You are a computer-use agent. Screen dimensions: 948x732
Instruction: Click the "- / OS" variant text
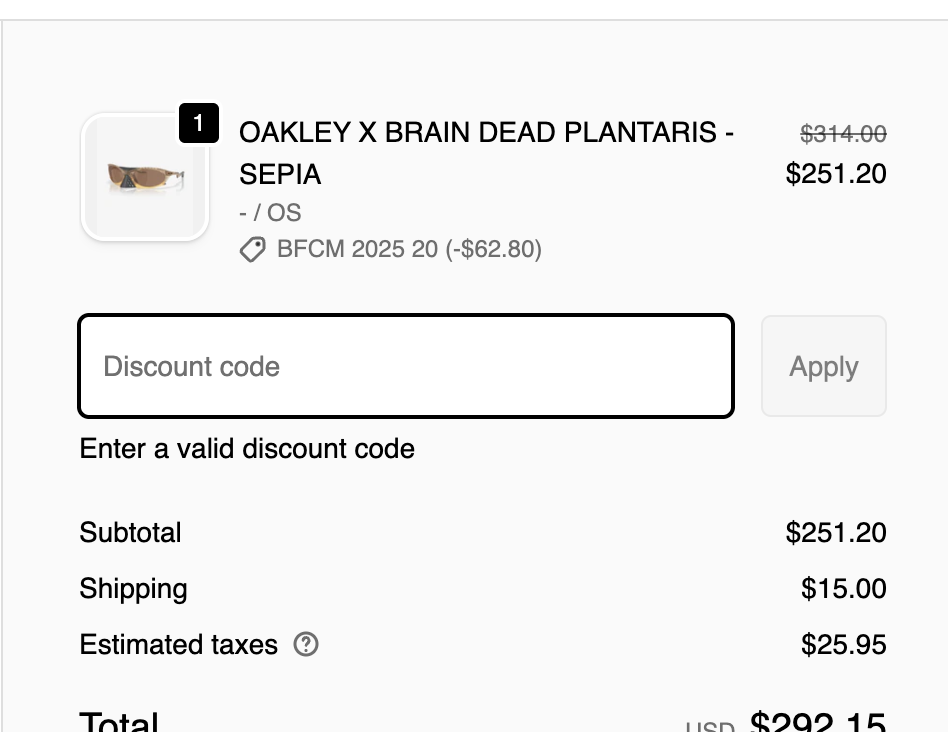(270, 213)
